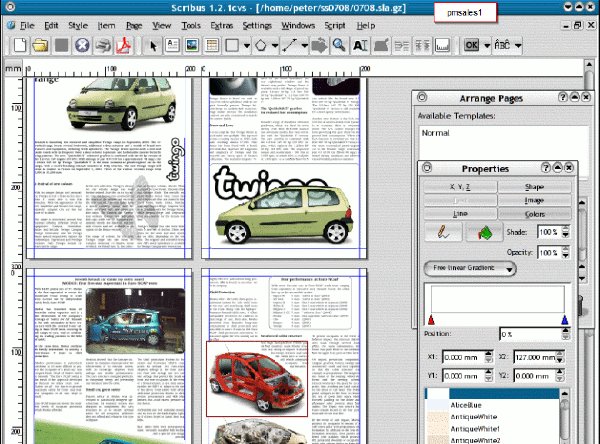This screenshot has width=600, height=444.
Task: Select the arrow pointer tool
Action: click(x=153, y=45)
